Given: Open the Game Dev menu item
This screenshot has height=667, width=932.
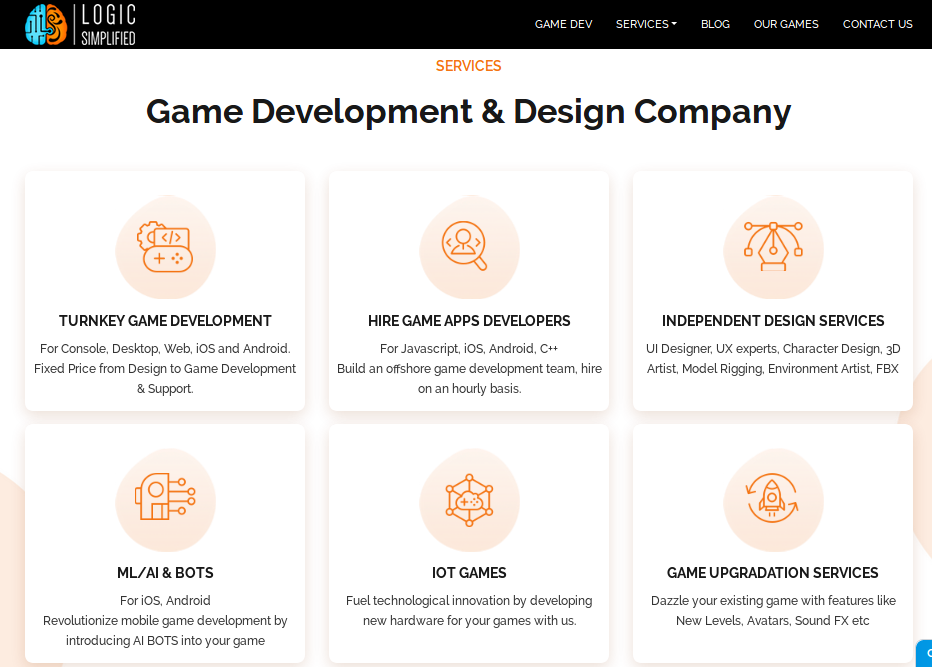Looking at the screenshot, I should [563, 24].
